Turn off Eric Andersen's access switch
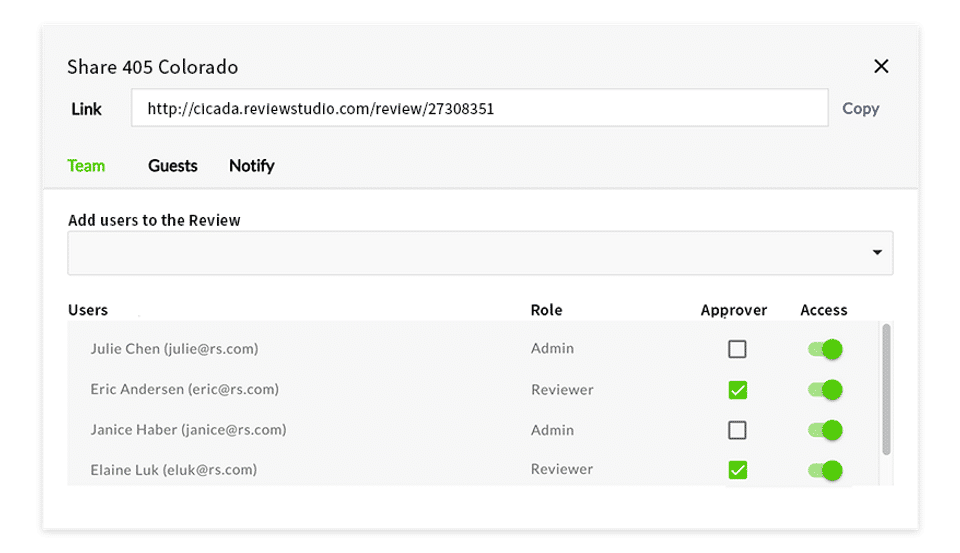The width and height of the screenshot is (960, 553). 825,390
